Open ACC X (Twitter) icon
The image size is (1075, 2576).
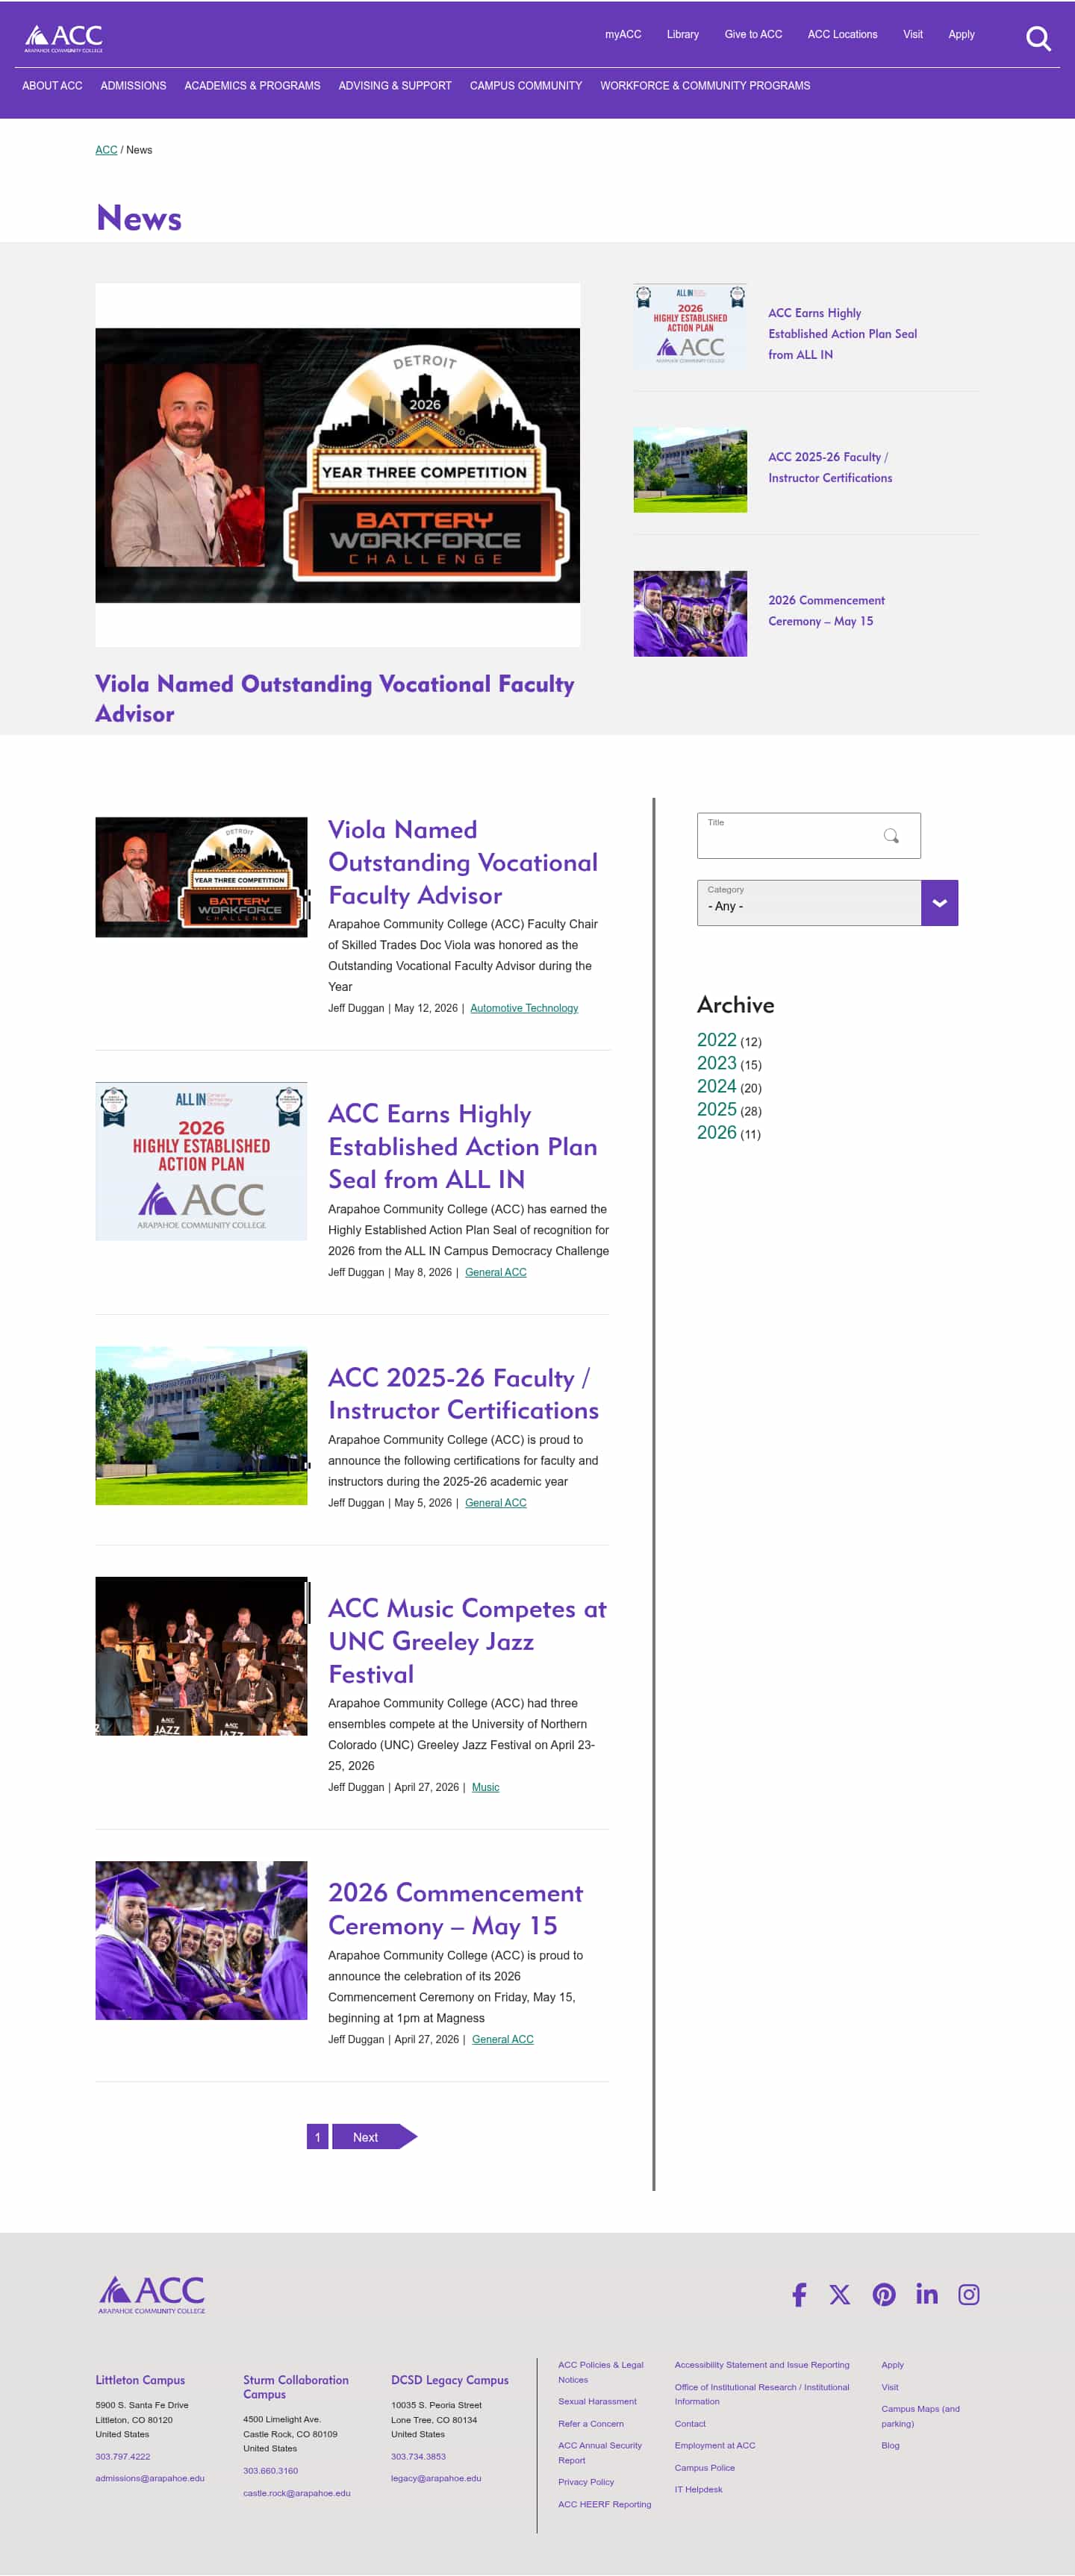839,2294
